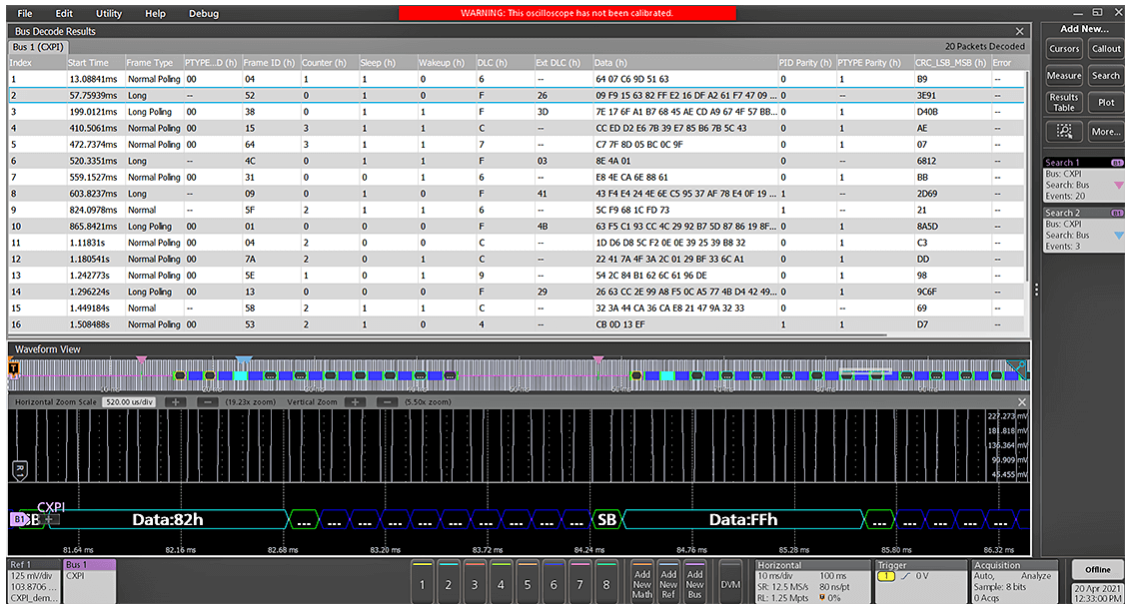Open the Utility menu

click(109, 13)
